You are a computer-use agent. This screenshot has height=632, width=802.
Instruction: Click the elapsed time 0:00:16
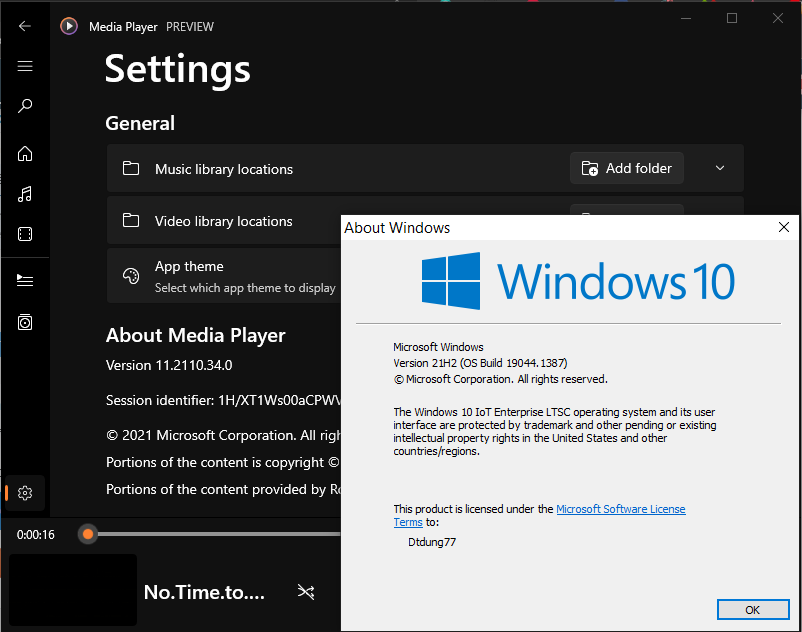(x=35, y=535)
